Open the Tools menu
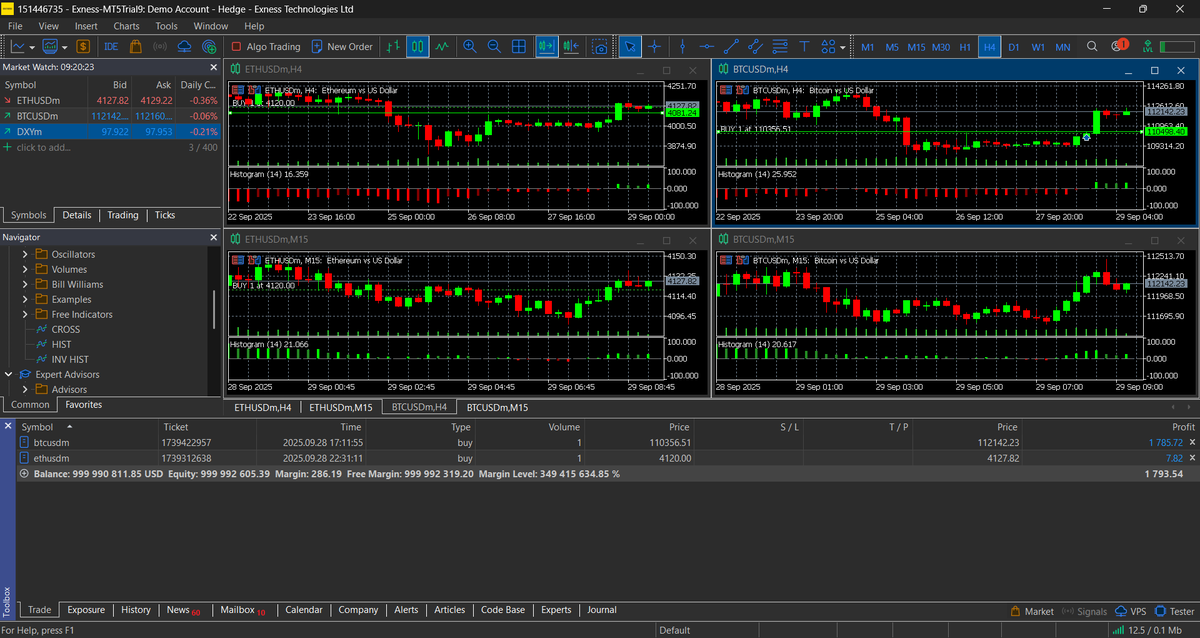The height and width of the screenshot is (638, 1200). (x=167, y=25)
